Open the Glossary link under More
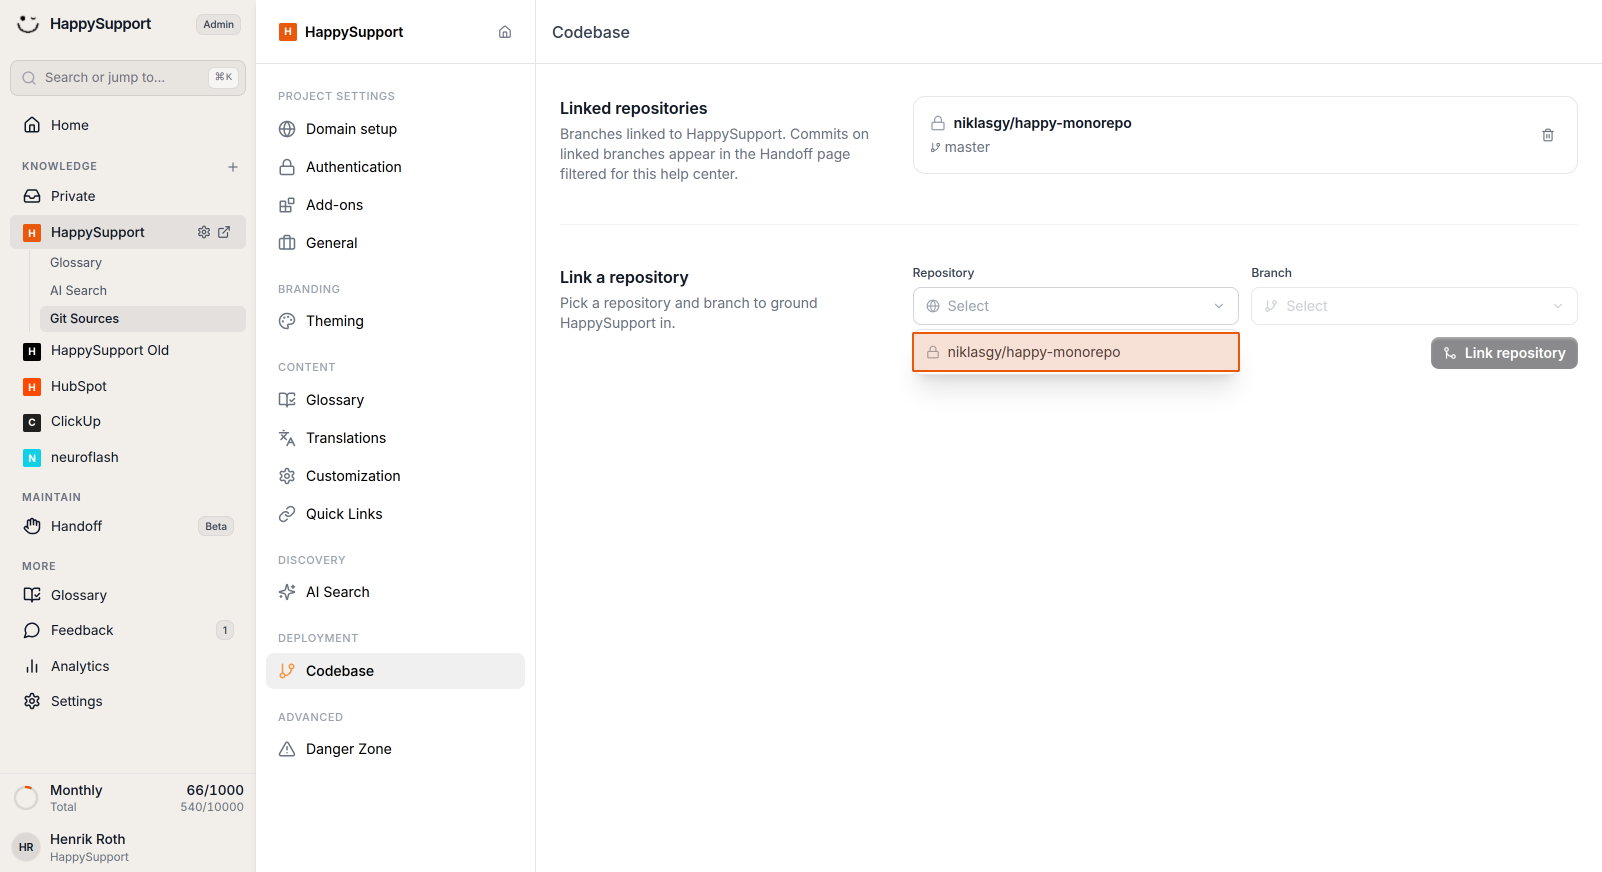The height and width of the screenshot is (872, 1602). [128, 595]
